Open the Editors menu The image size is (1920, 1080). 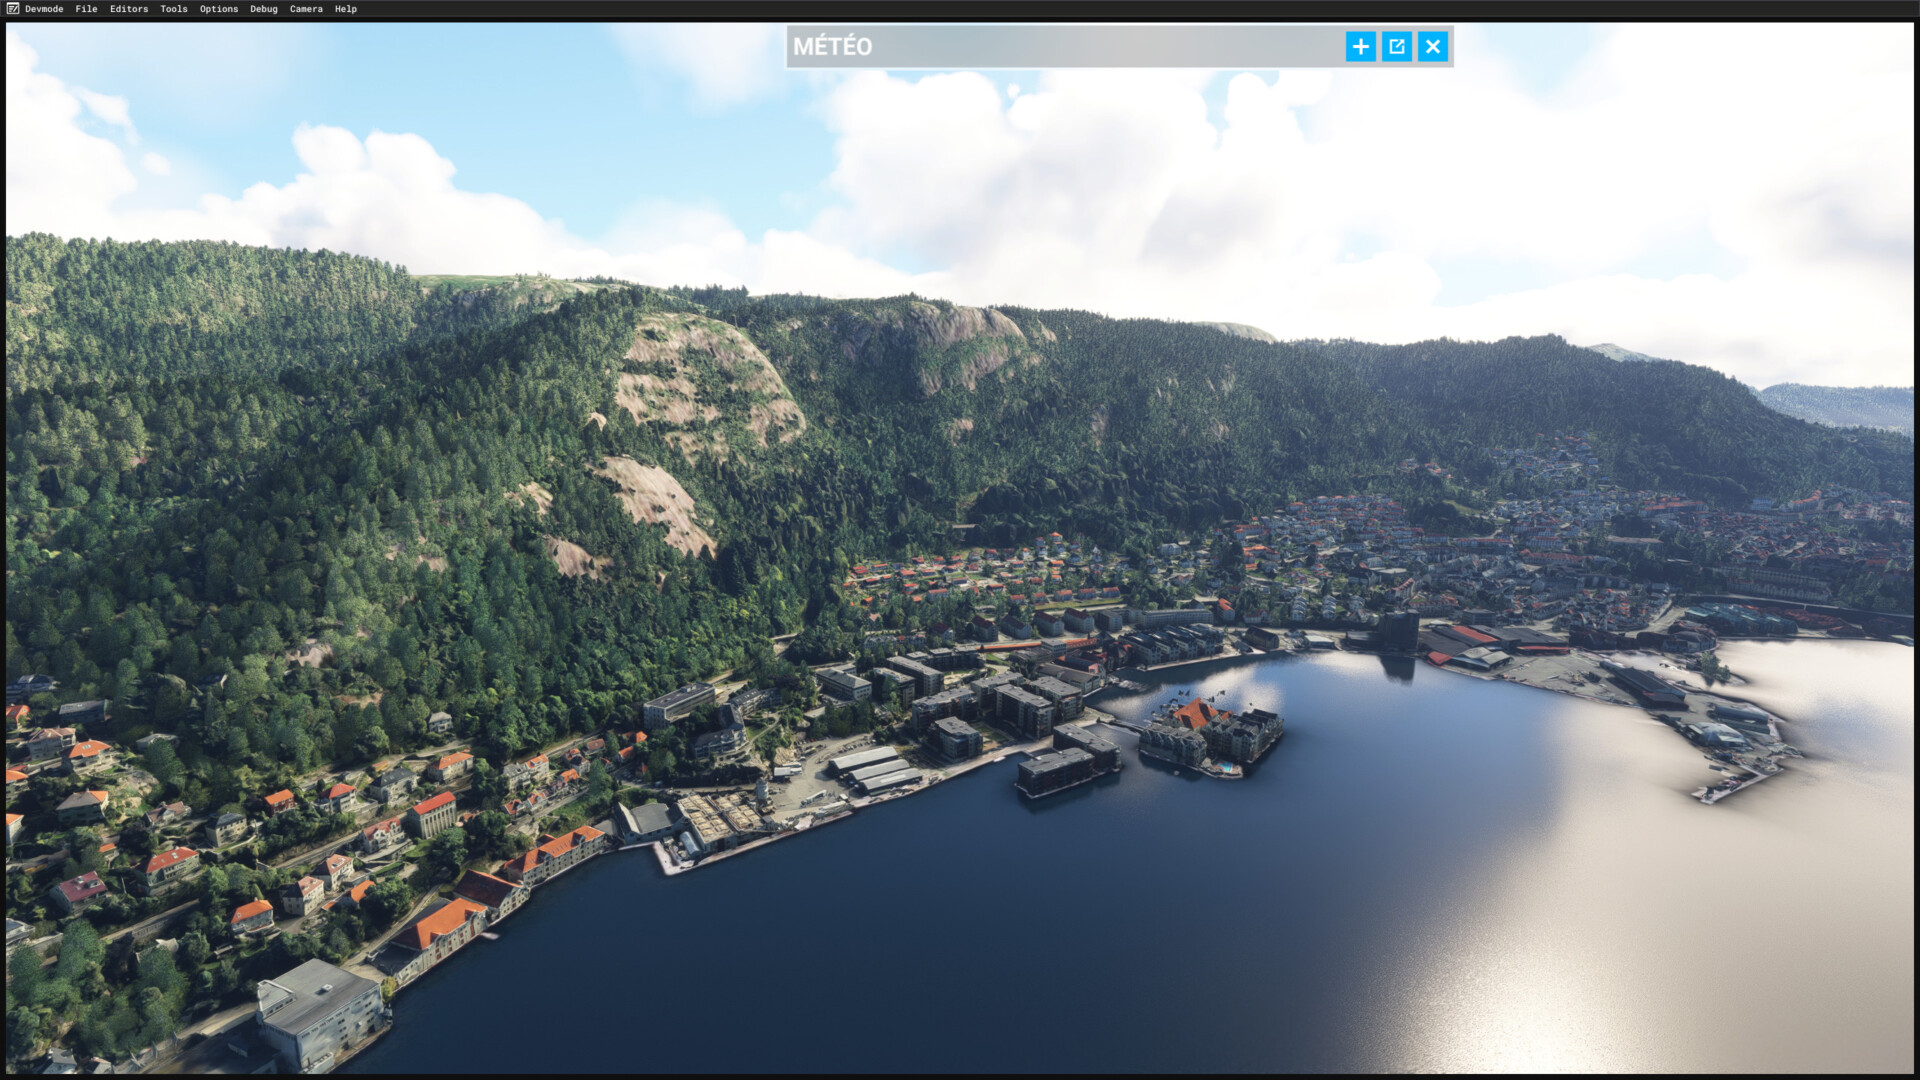point(128,9)
